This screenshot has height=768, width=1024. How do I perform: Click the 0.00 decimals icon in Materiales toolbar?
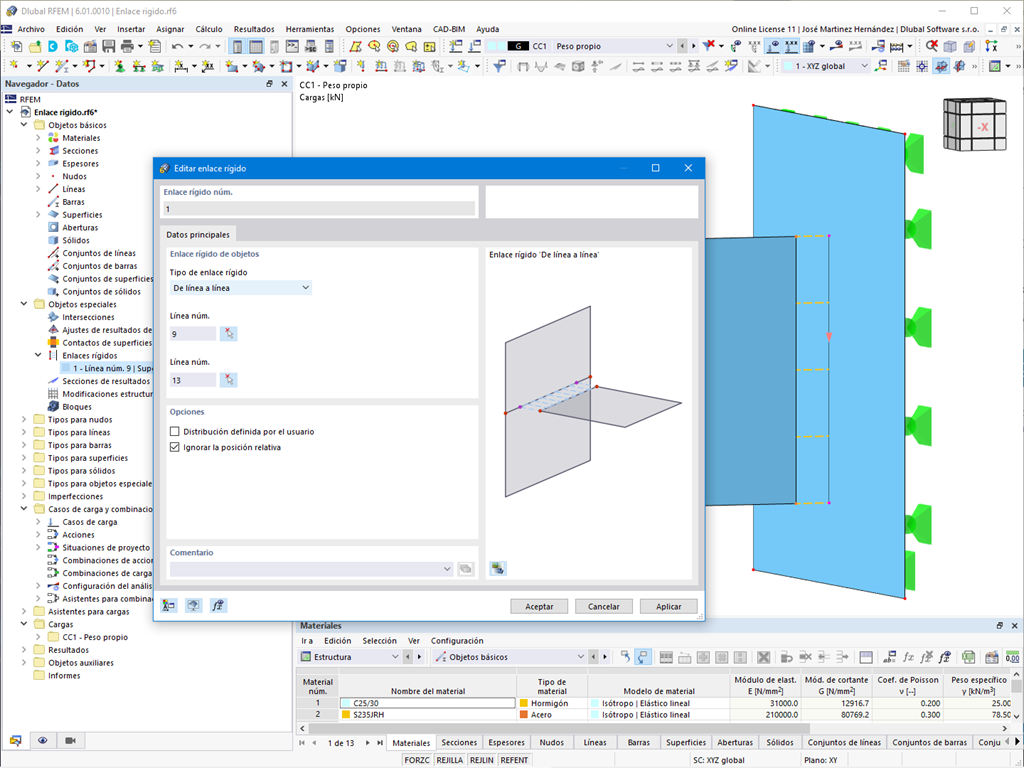click(1012, 657)
